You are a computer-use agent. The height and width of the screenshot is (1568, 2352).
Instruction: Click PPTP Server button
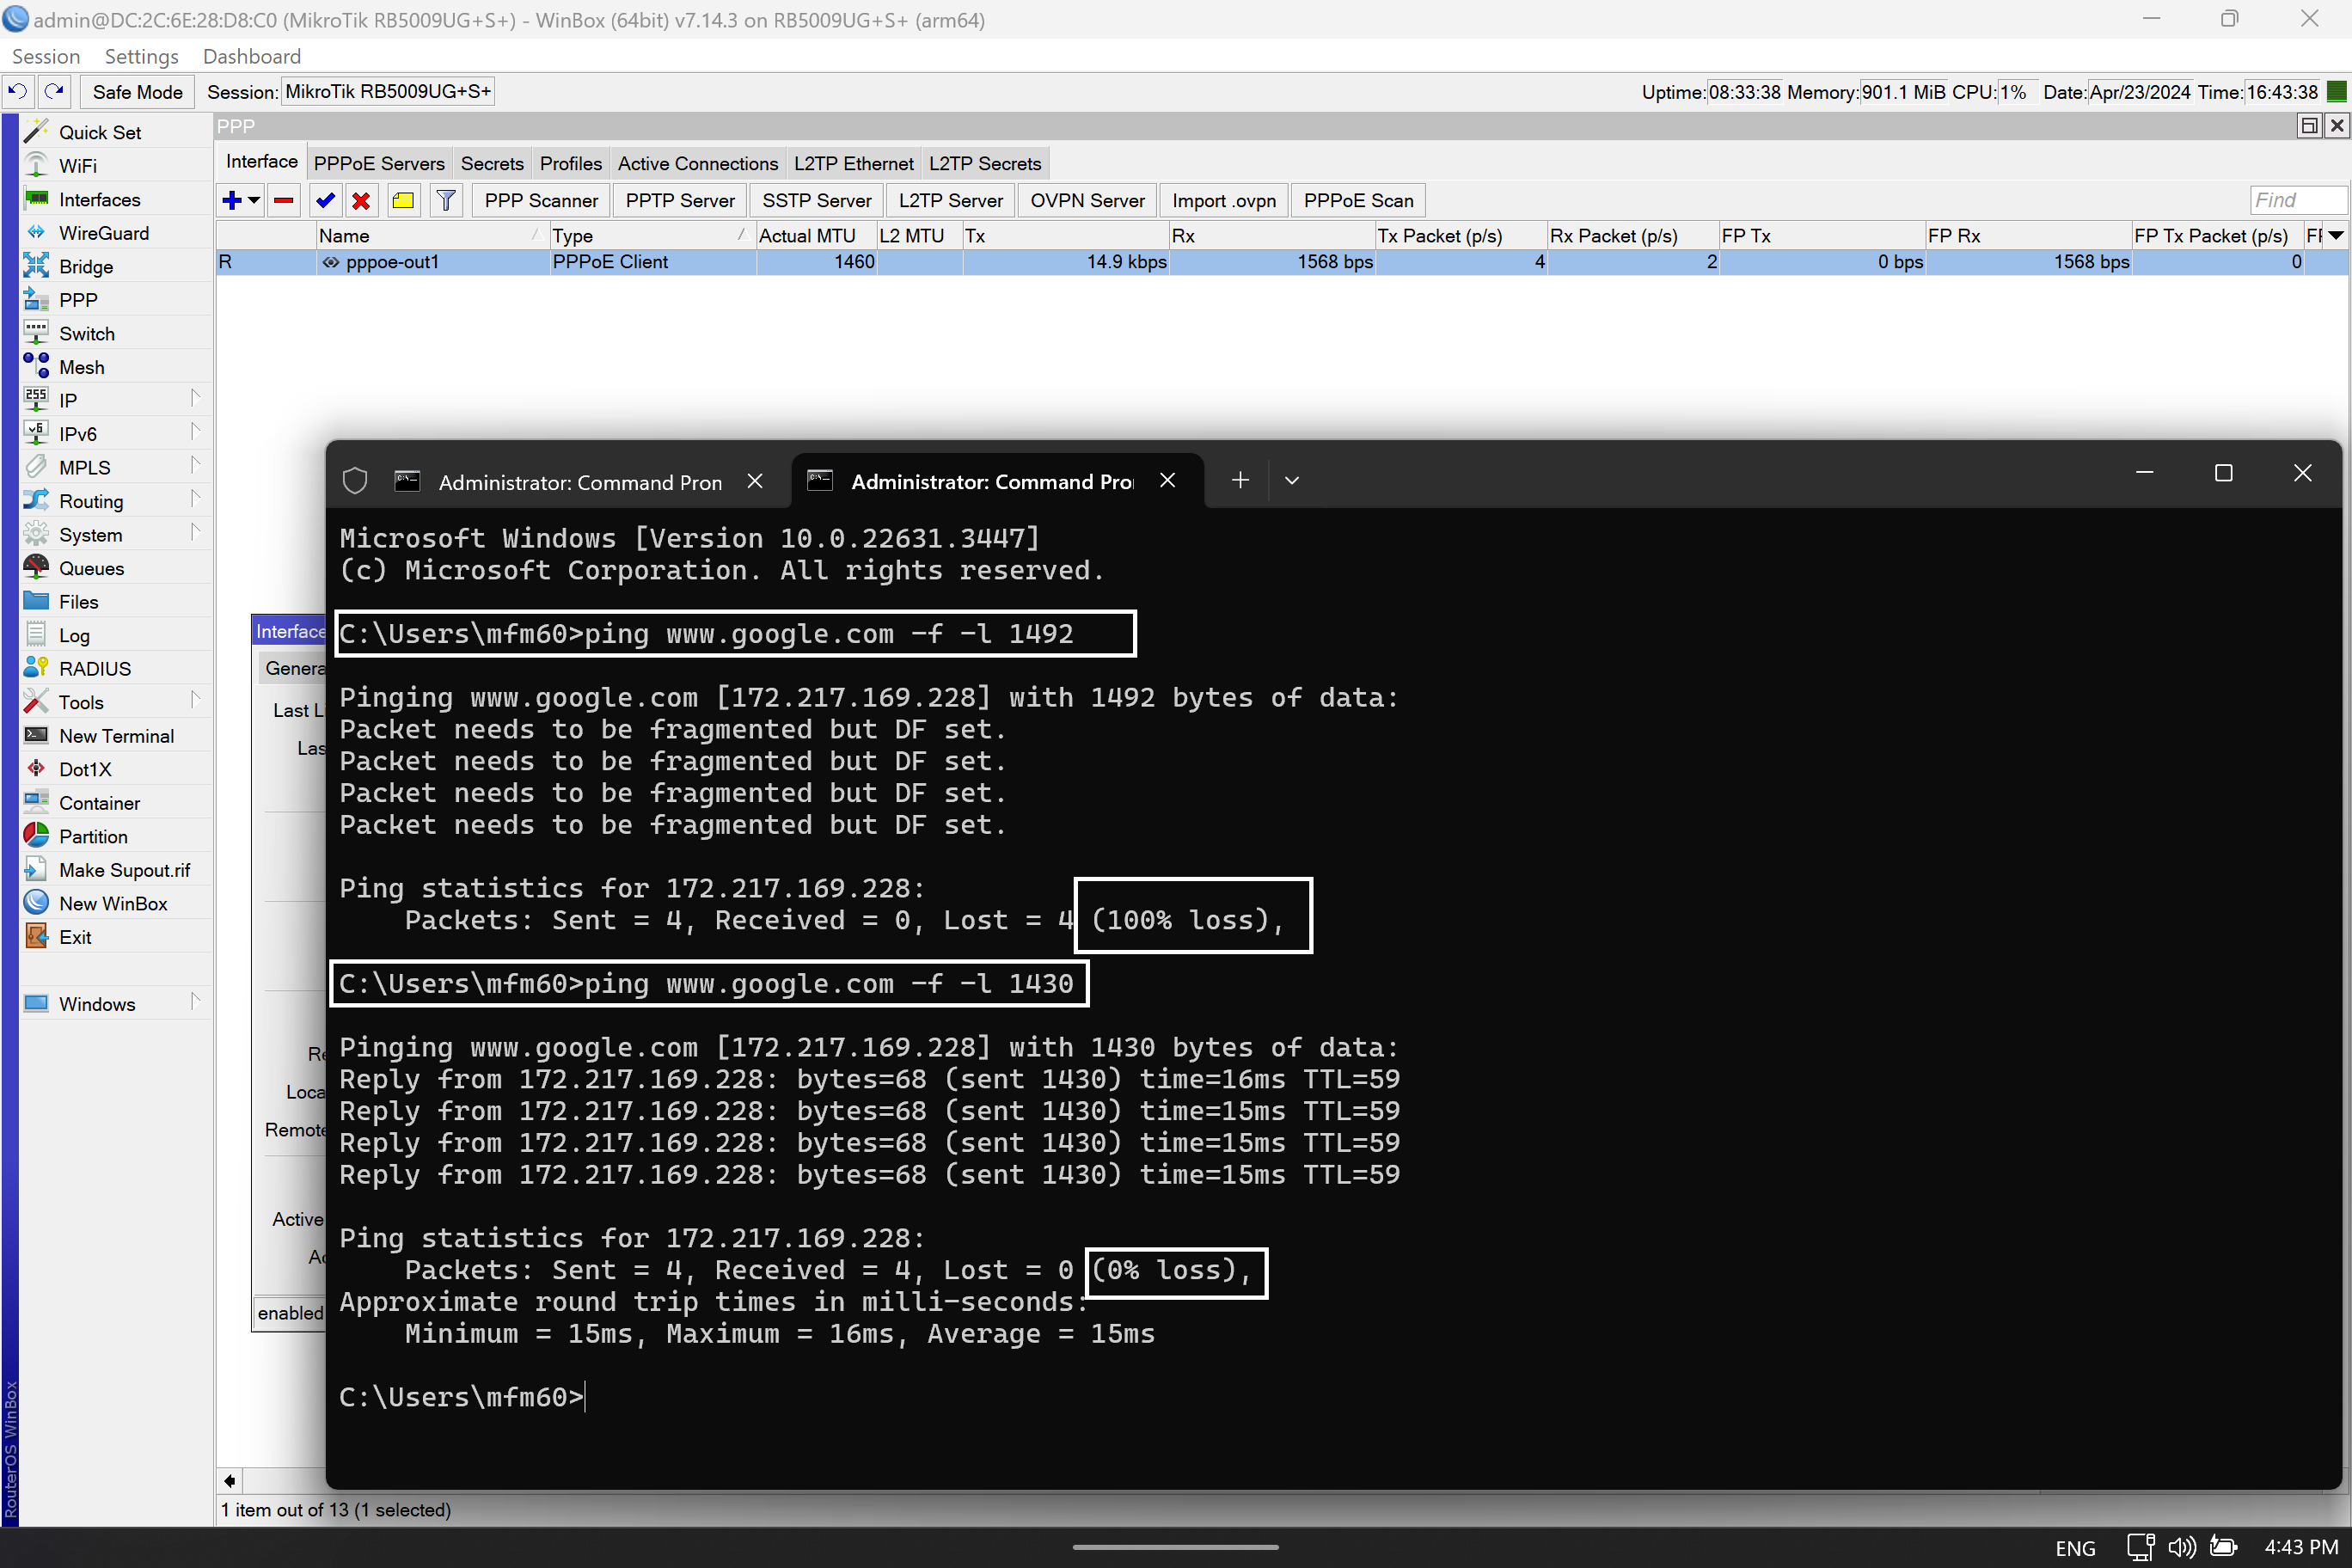(x=680, y=200)
